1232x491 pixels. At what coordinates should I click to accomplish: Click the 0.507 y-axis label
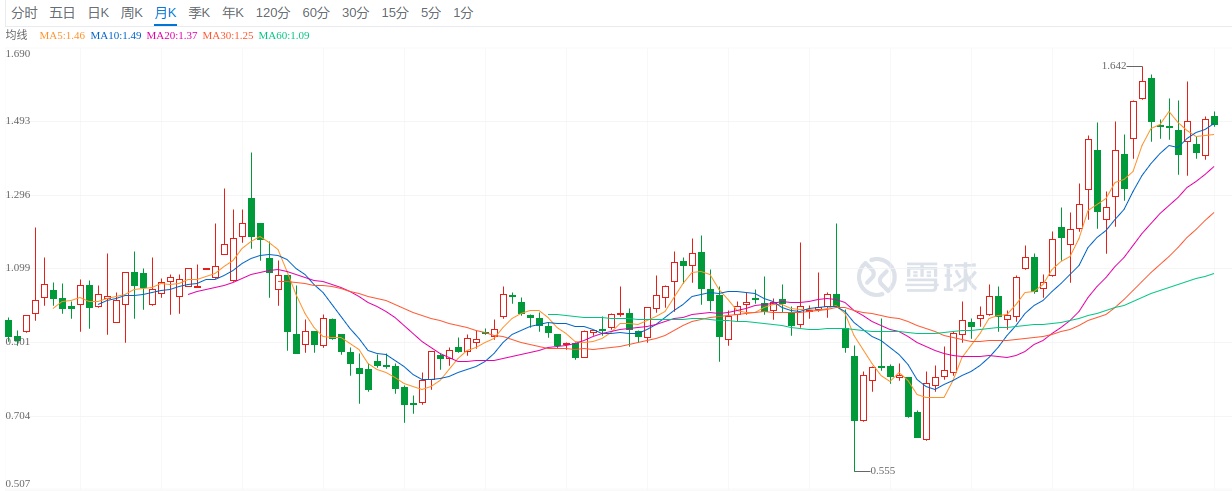click(x=18, y=484)
